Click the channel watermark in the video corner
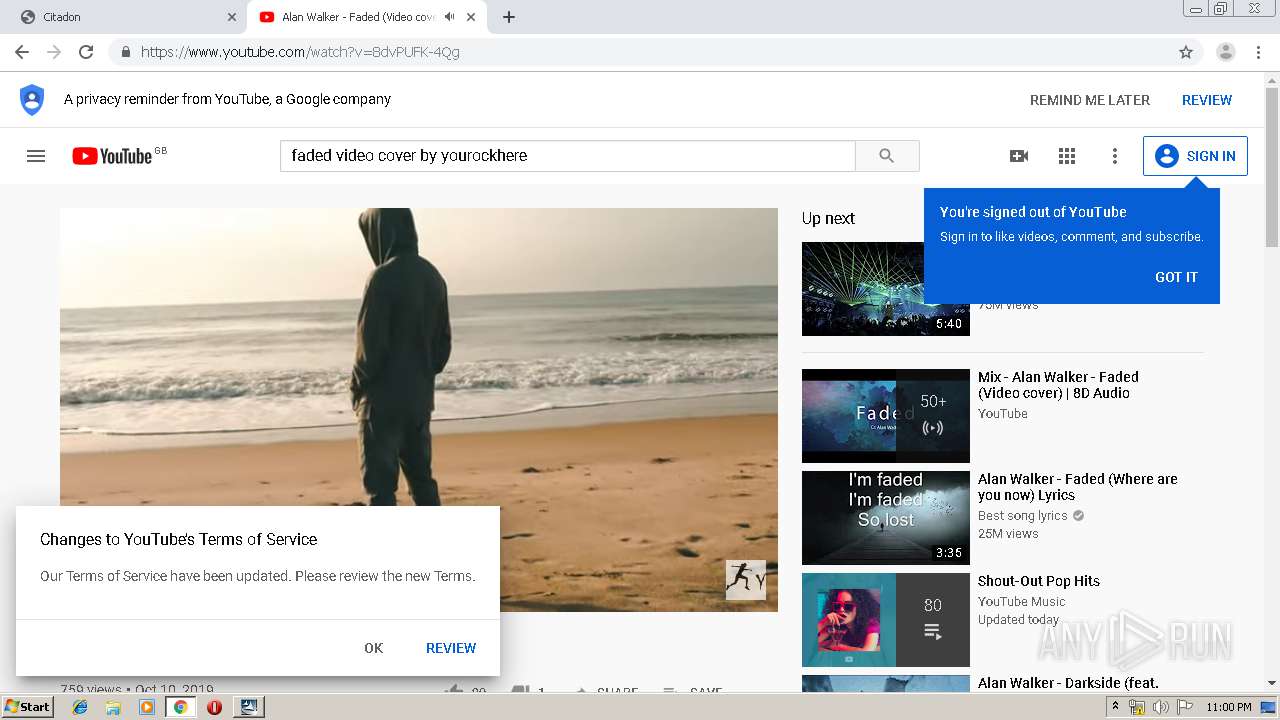Screen dimensions: 1280x720 [x=746, y=580]
